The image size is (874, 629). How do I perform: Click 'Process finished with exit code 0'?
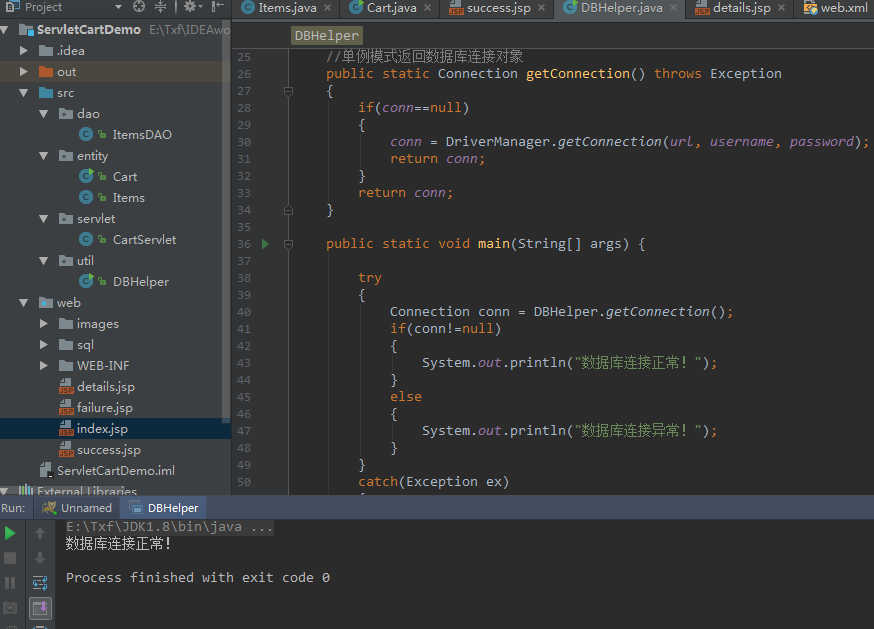tap(198, 578)
